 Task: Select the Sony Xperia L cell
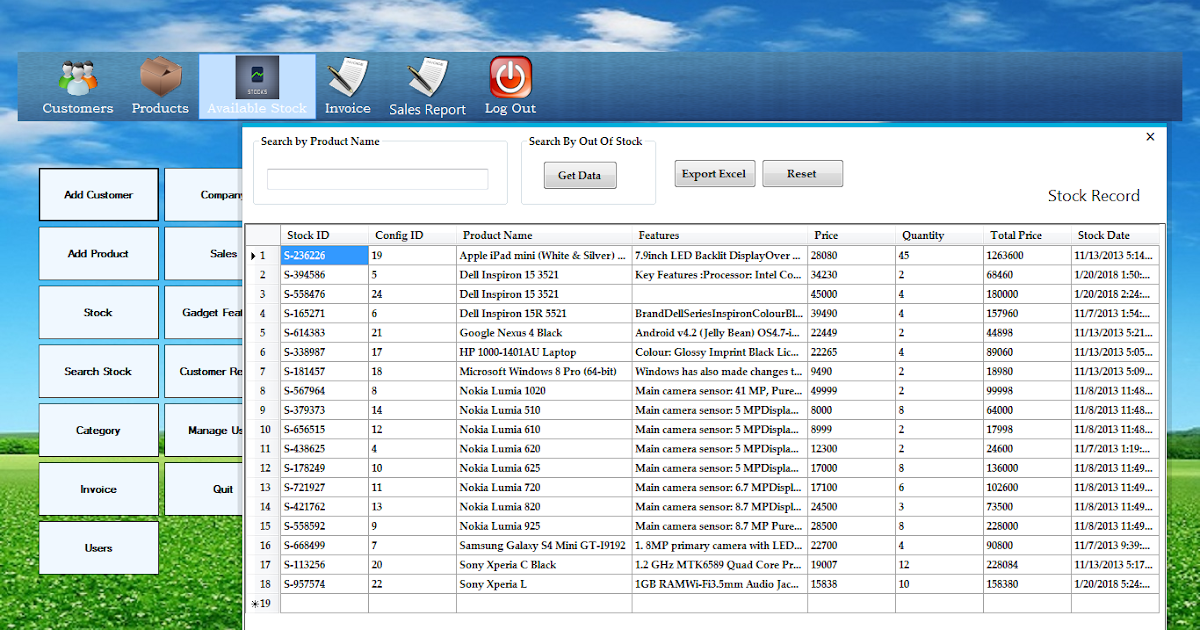pos(544,584)
